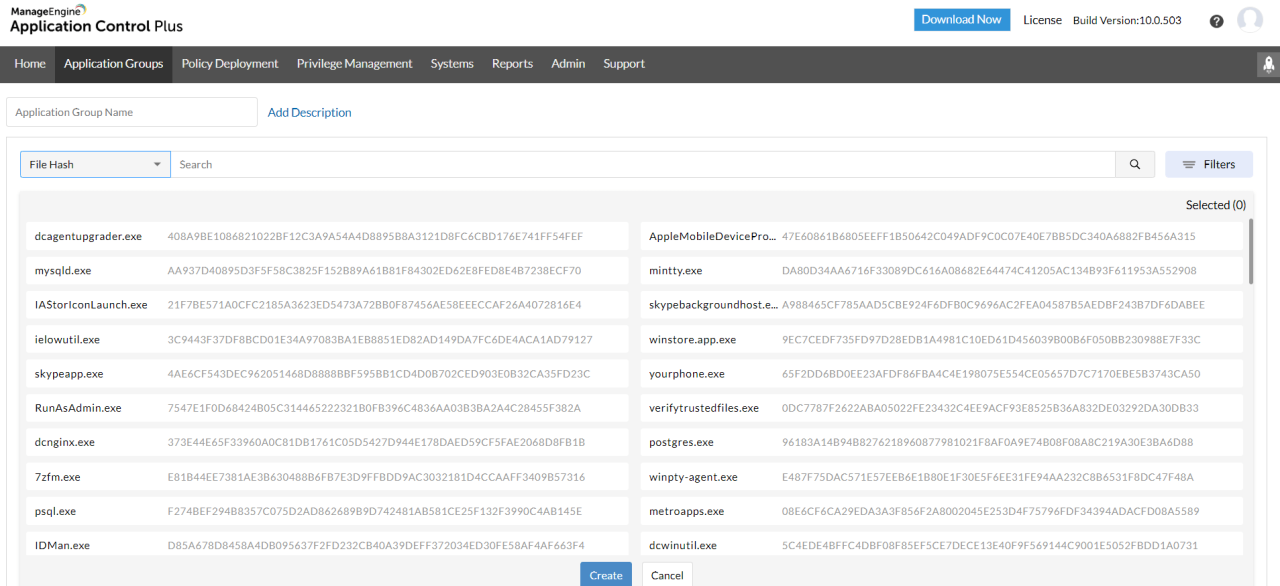This screenshot has width=1280, height=586.
Task: Click the Cancel button
Action: tap(667, 574)
